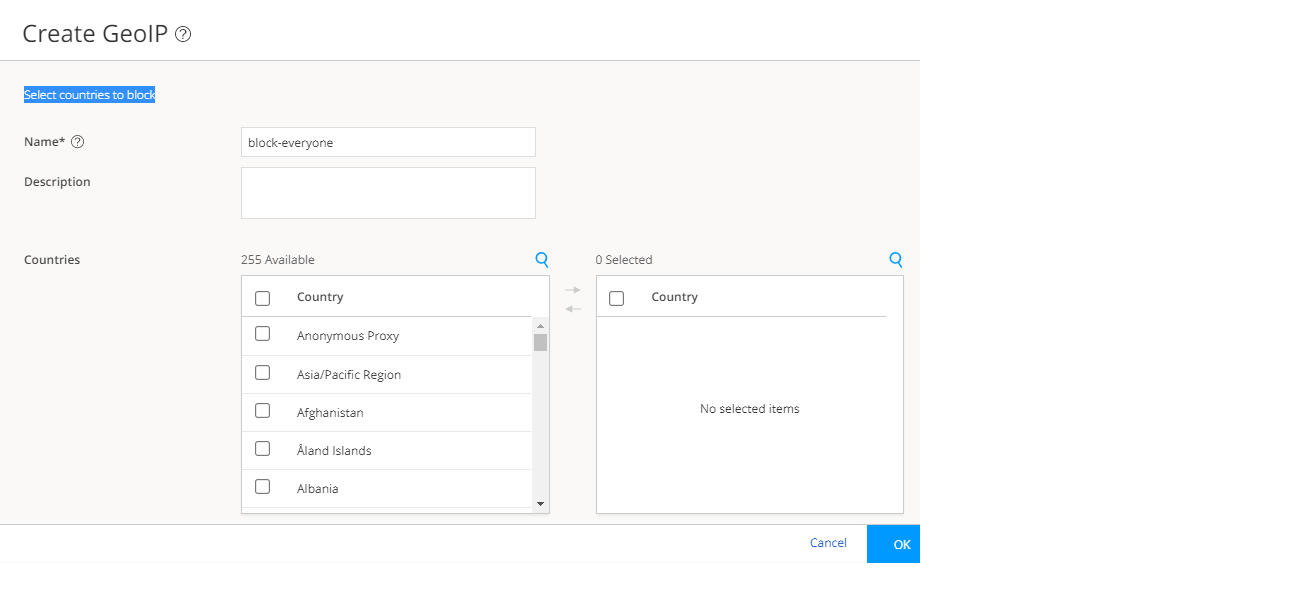Select the Afghanistan checkbox
The height and width of the screenshot is (594, 1303).
click(263, 410)
